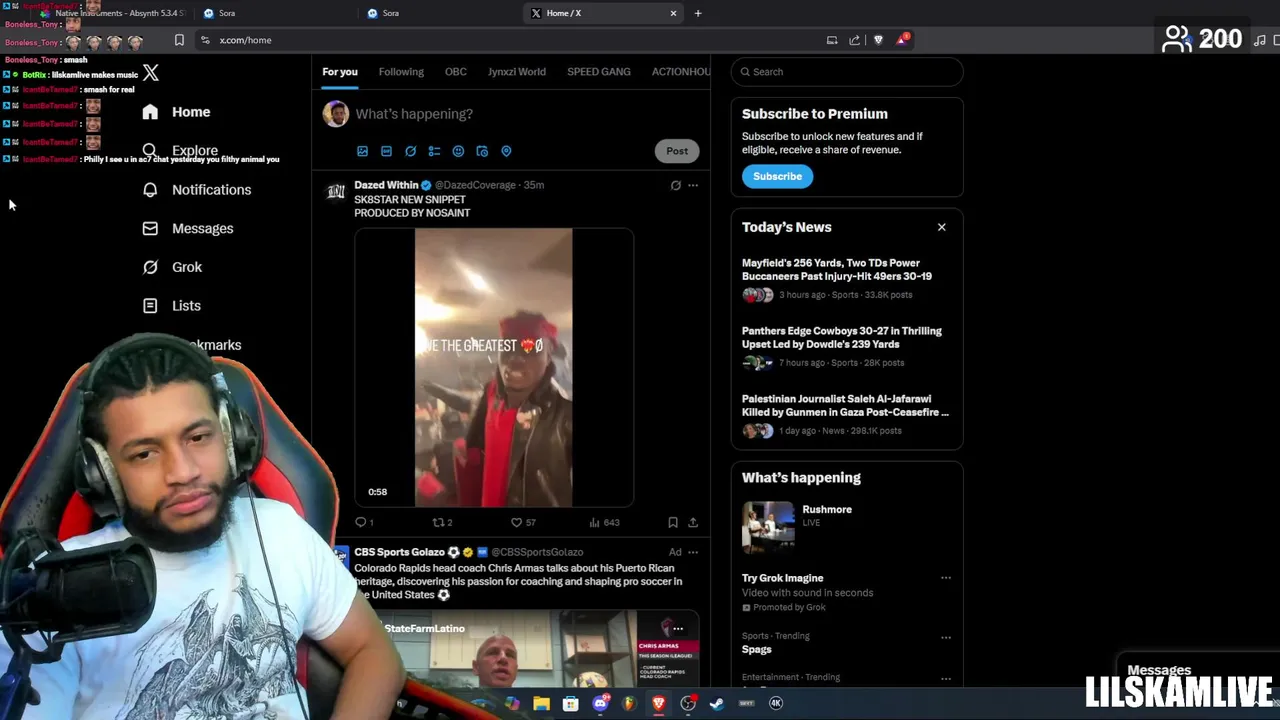Click the Grok enhance icon in composer
1280x720 pixels.
pos(410,151)
